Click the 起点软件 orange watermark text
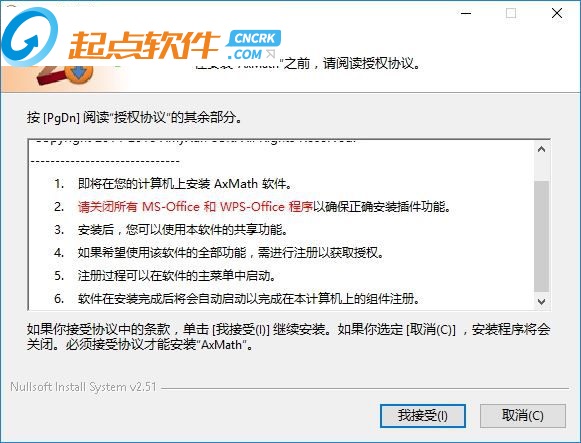The height and width of the screenshot is (443, 581). 143,45
